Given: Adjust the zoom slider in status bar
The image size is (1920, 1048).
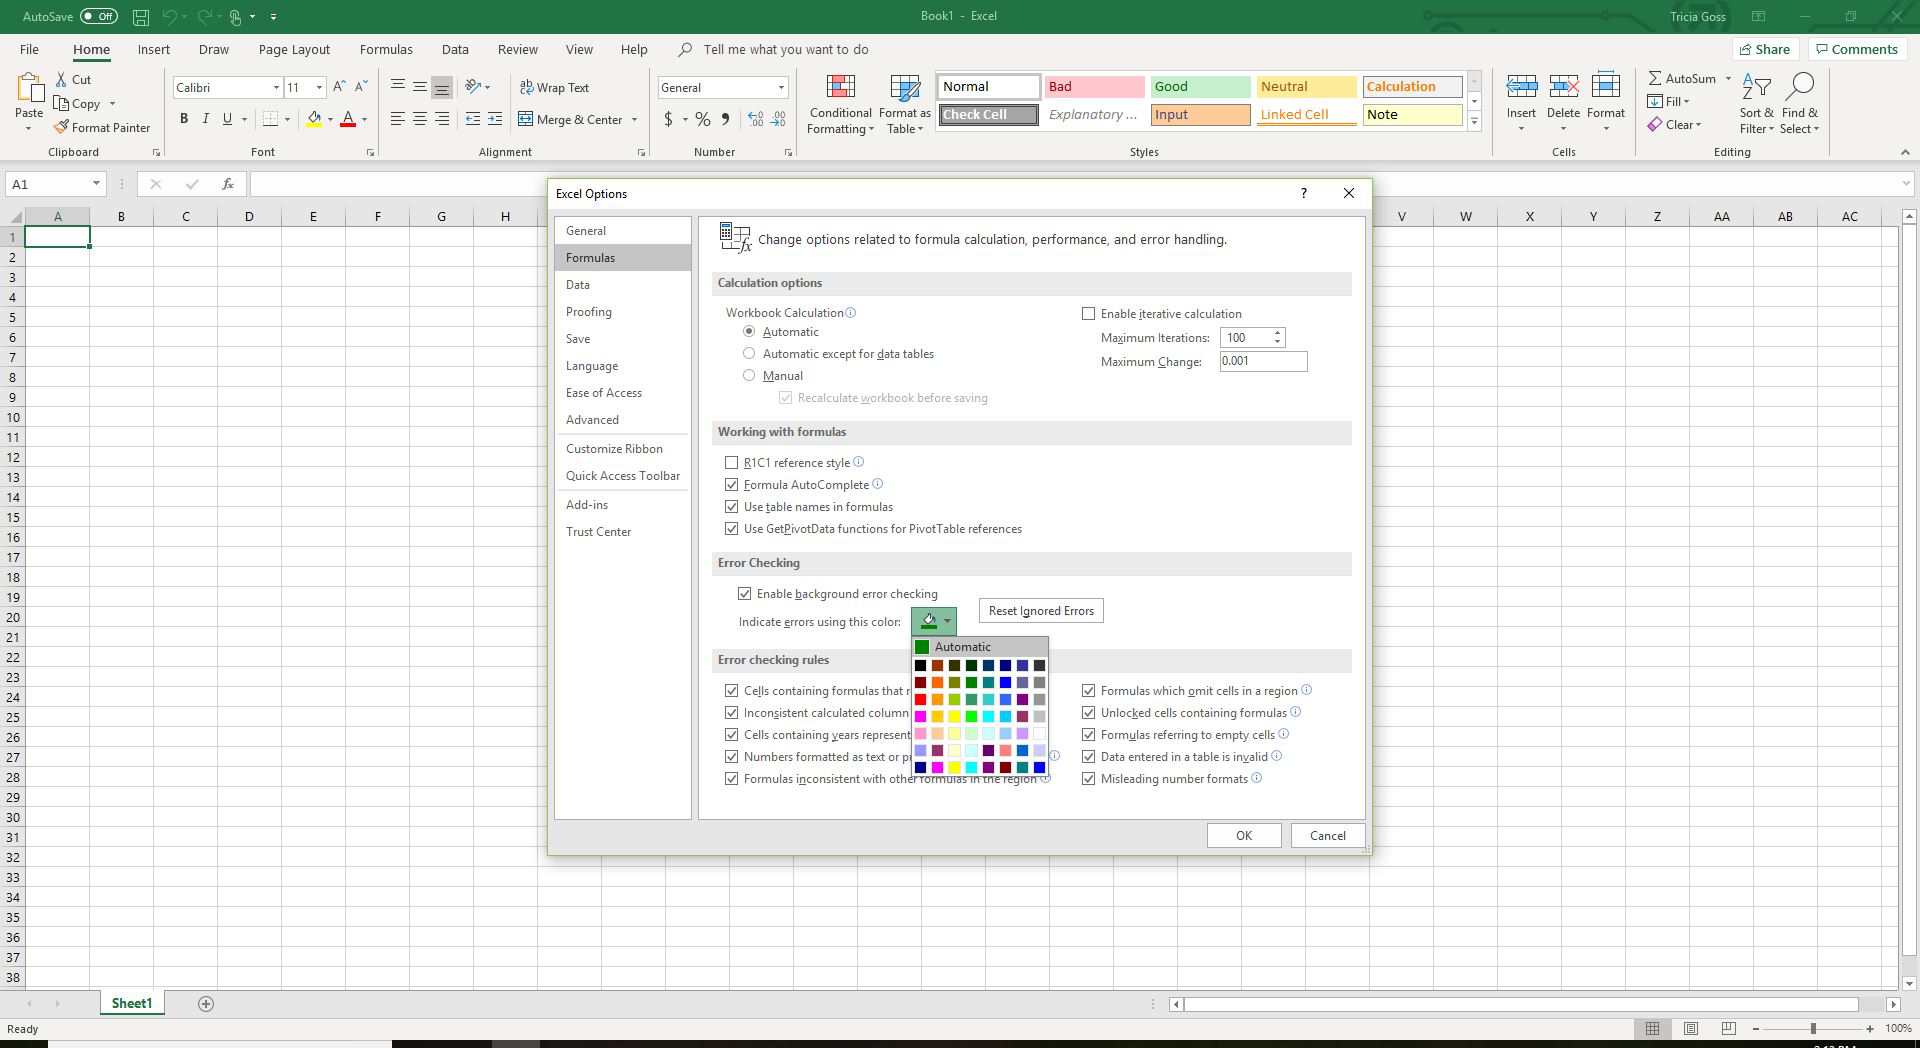Looking at the screenshot, I should (x=1812, y=1029).
